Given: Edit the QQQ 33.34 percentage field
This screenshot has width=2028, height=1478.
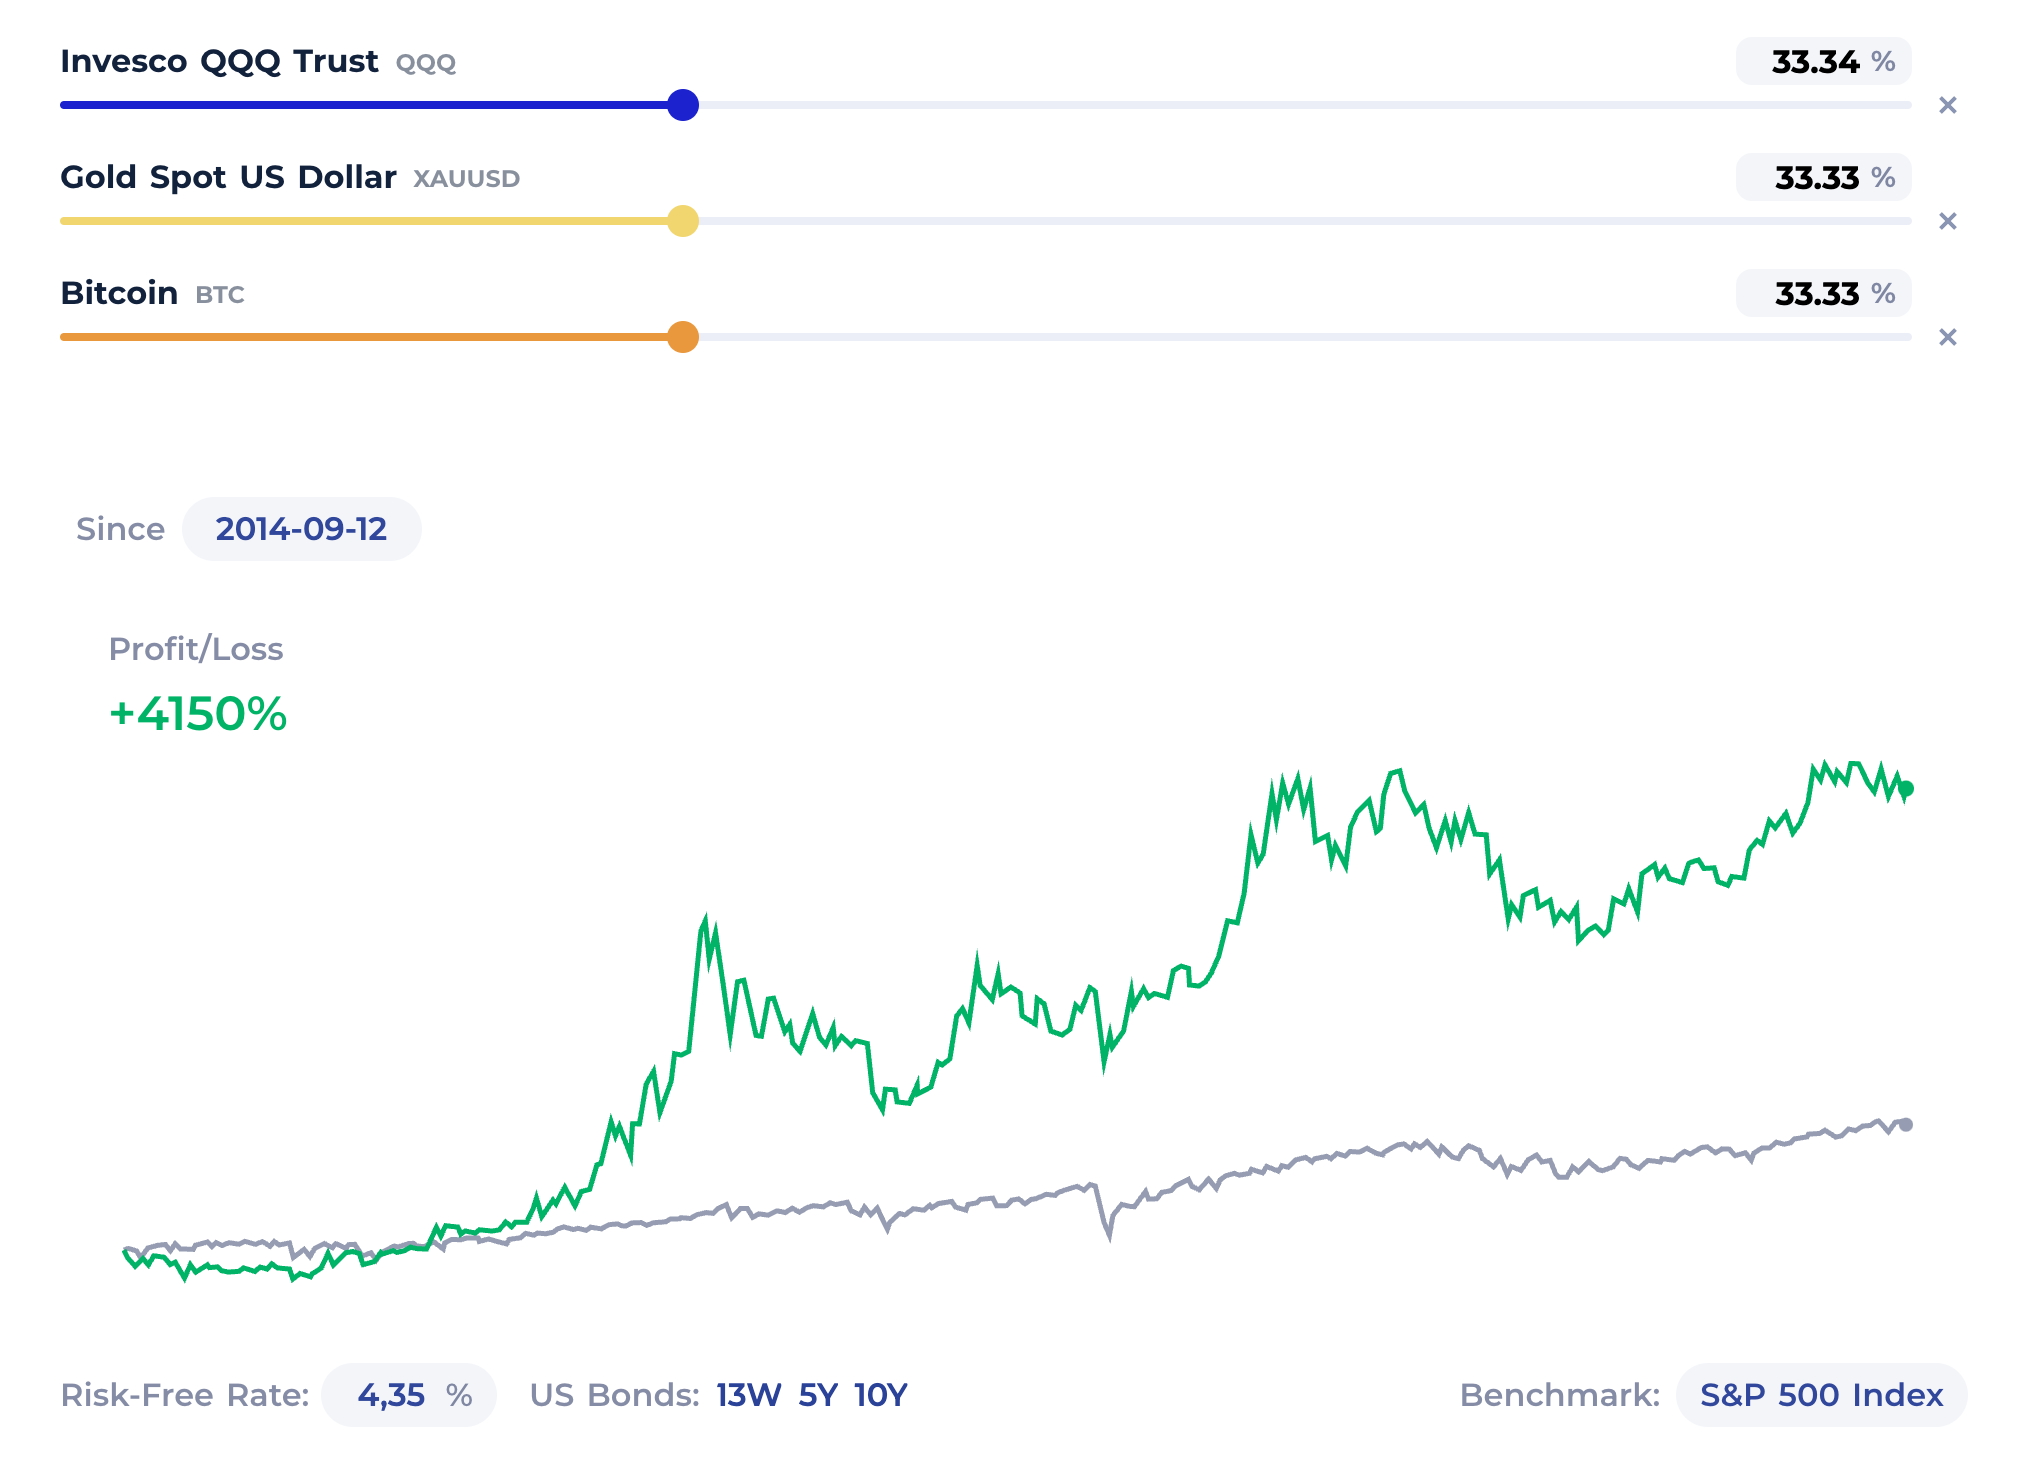Looking at the screenshot, I should click(1823, 62).
